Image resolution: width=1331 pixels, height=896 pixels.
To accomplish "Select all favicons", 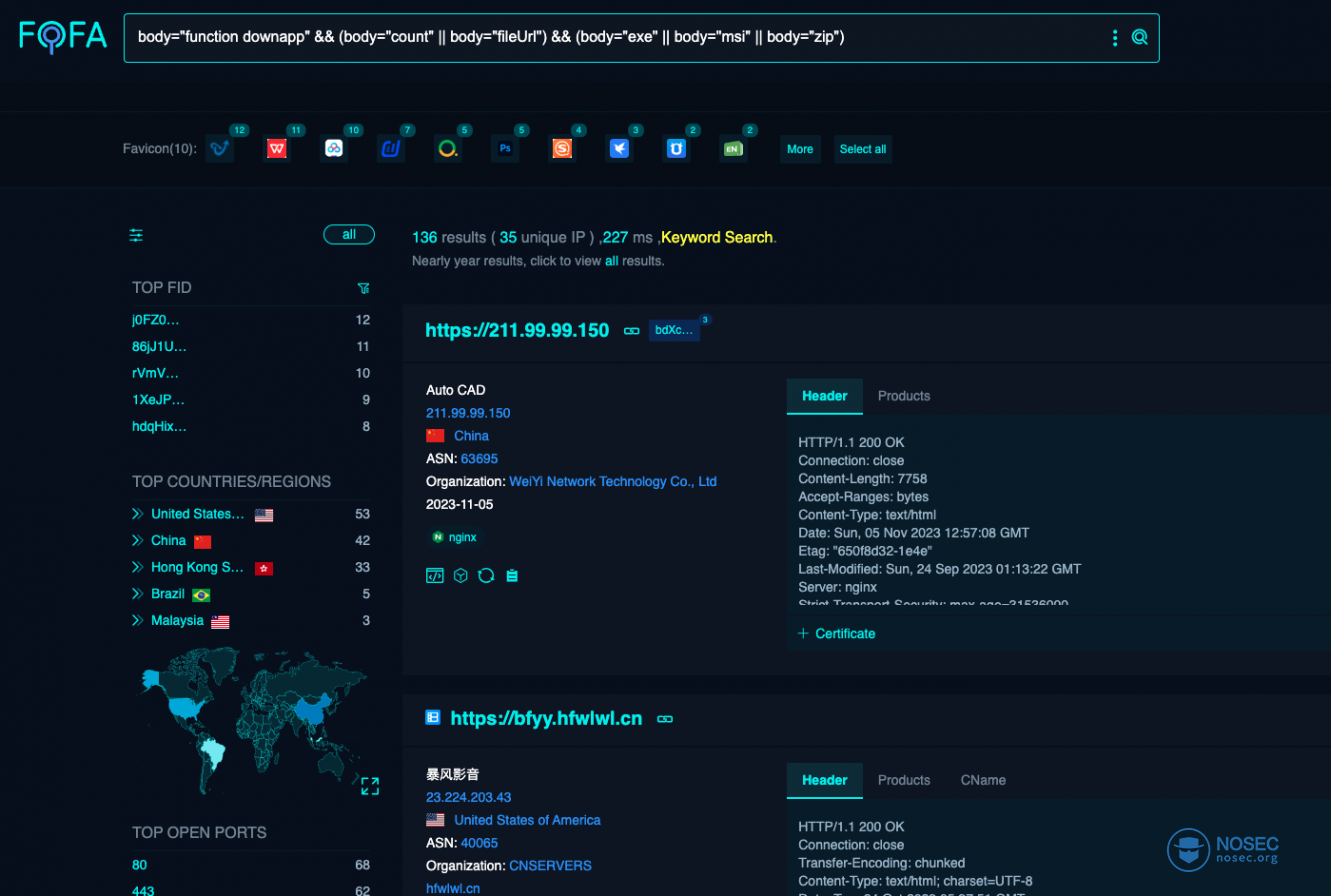I will (x=862, y=149).
